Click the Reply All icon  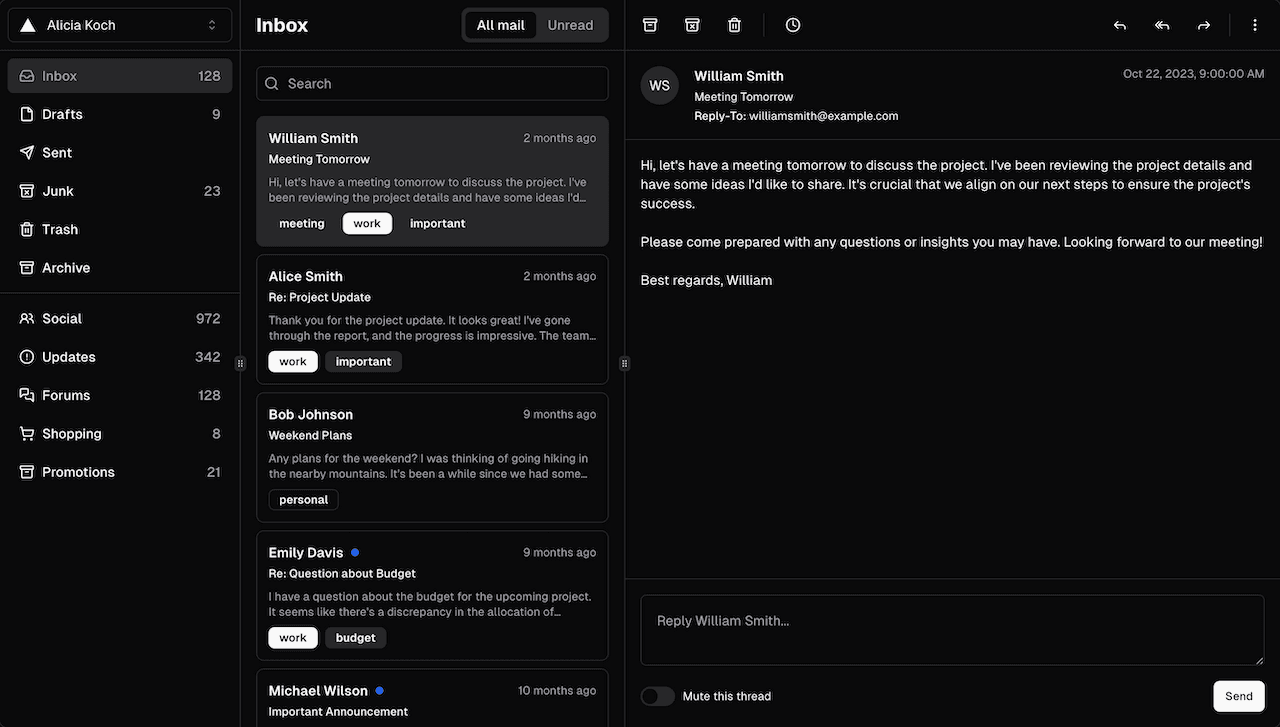click(1161, 24)
